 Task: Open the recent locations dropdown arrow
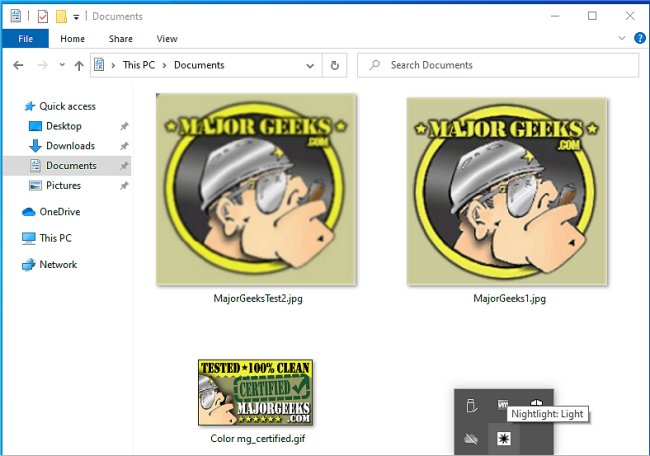[62, 66]
